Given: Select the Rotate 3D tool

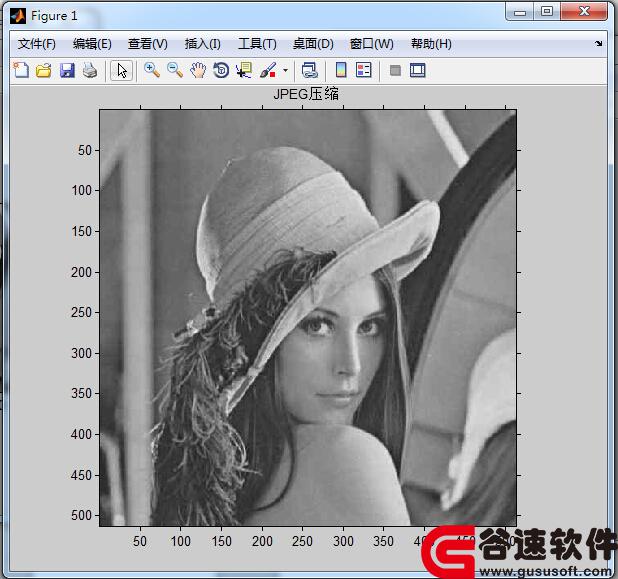Looking at the screenshot, I should tap(221, 70).
